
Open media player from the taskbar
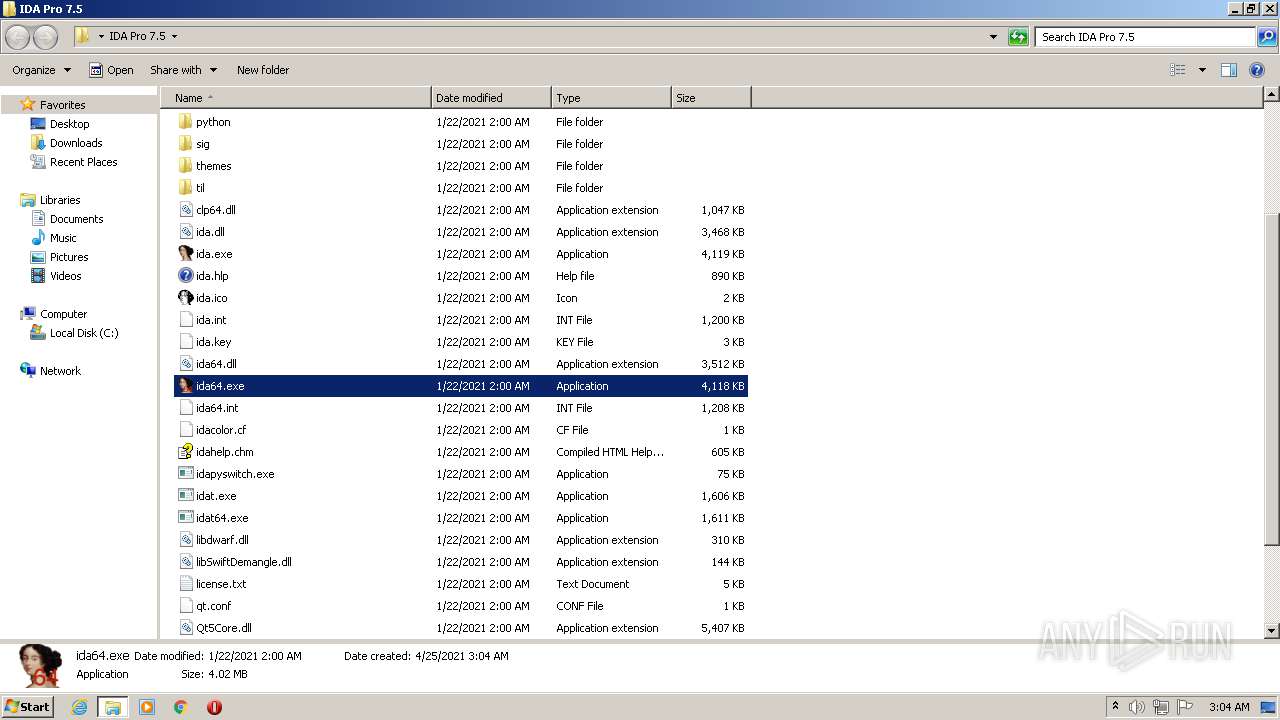[147, 707]
